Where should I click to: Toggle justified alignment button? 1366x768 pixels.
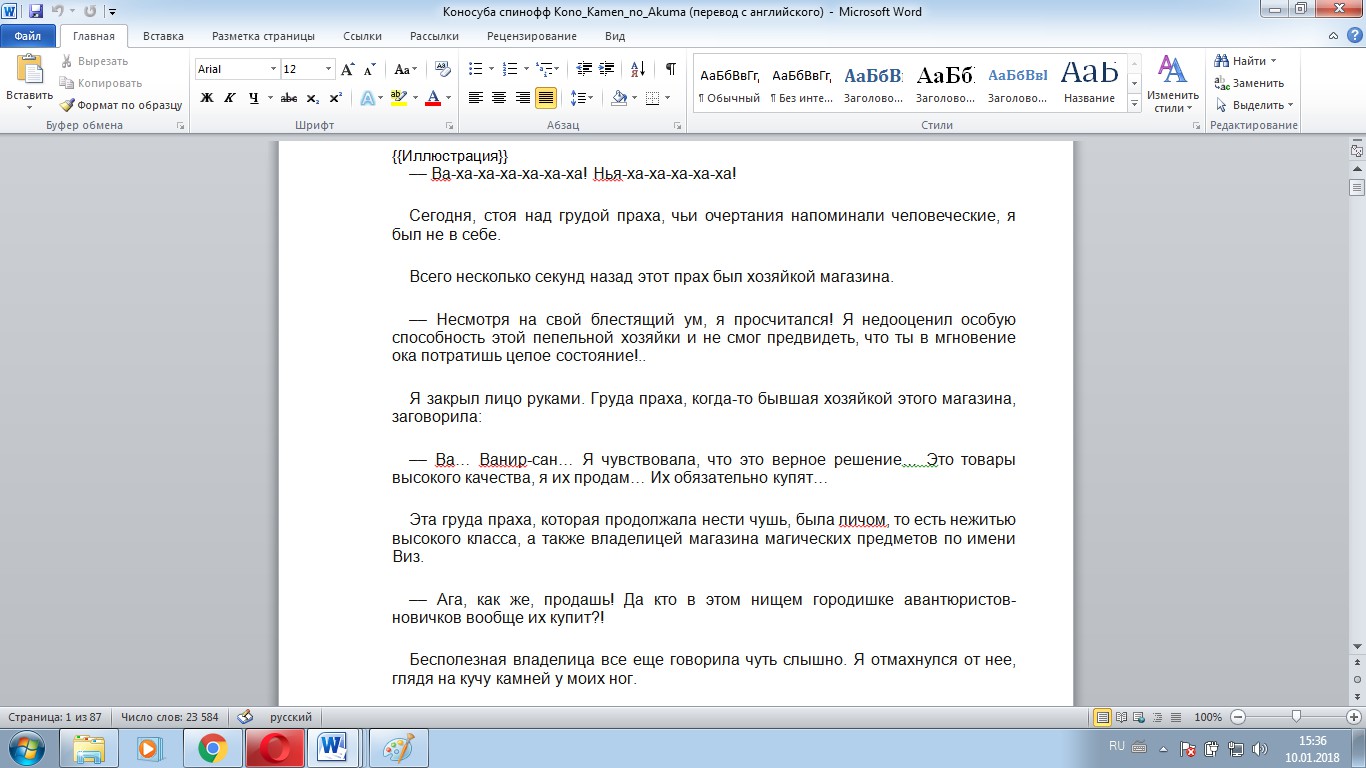[546, 98]
